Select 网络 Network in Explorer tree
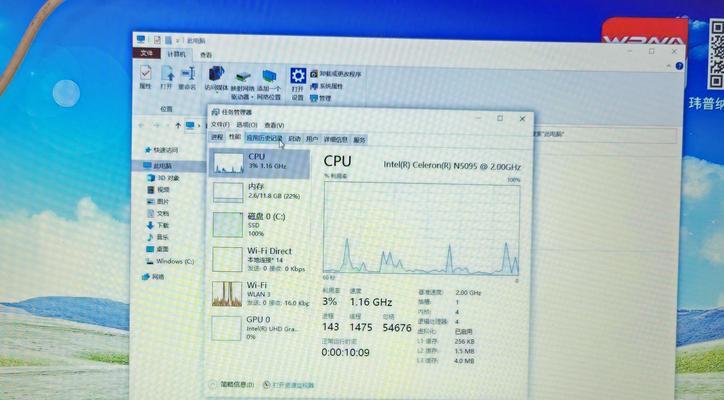The width and height of the screenshot is (724, 400). (x=153, y=277)
